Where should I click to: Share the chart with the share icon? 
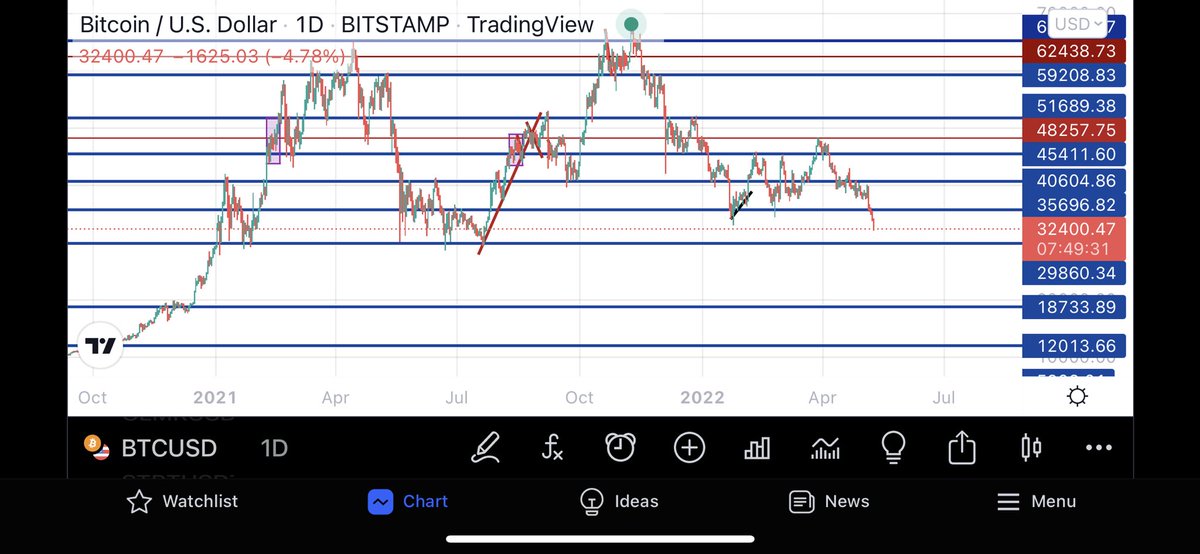[x=961, y=447]
